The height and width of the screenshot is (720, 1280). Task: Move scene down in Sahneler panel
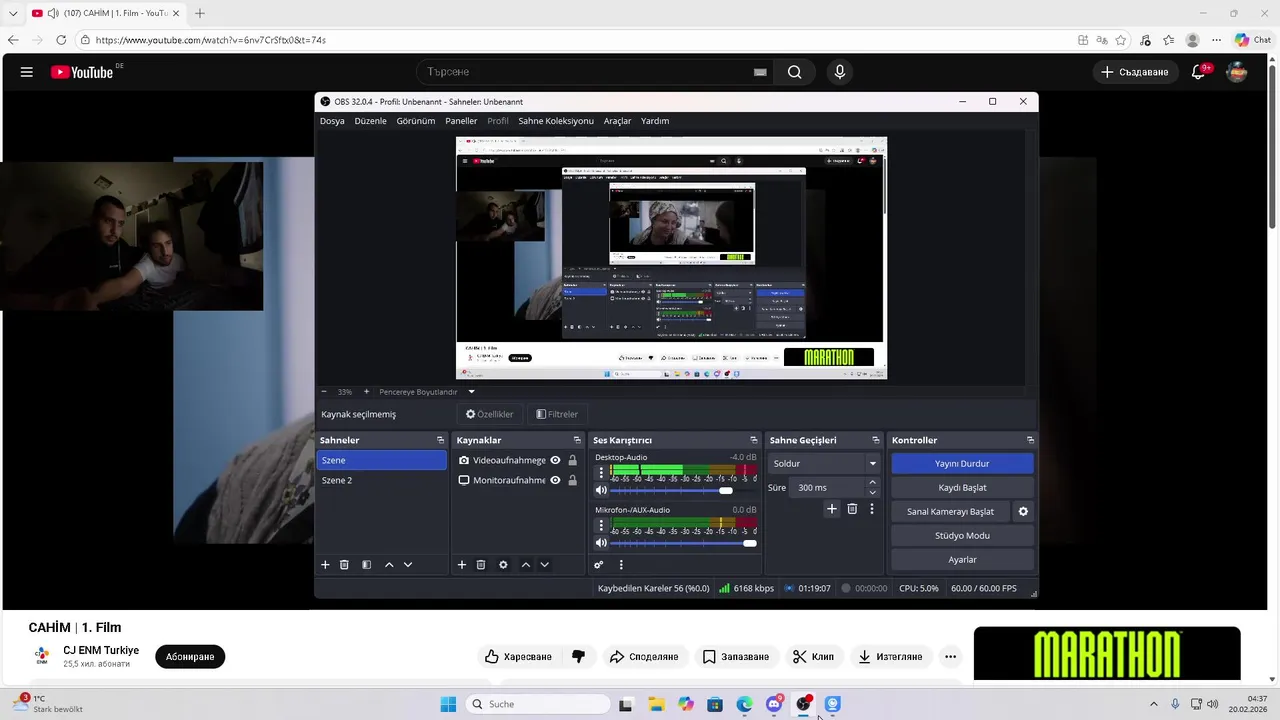click(x=408, y=565)
